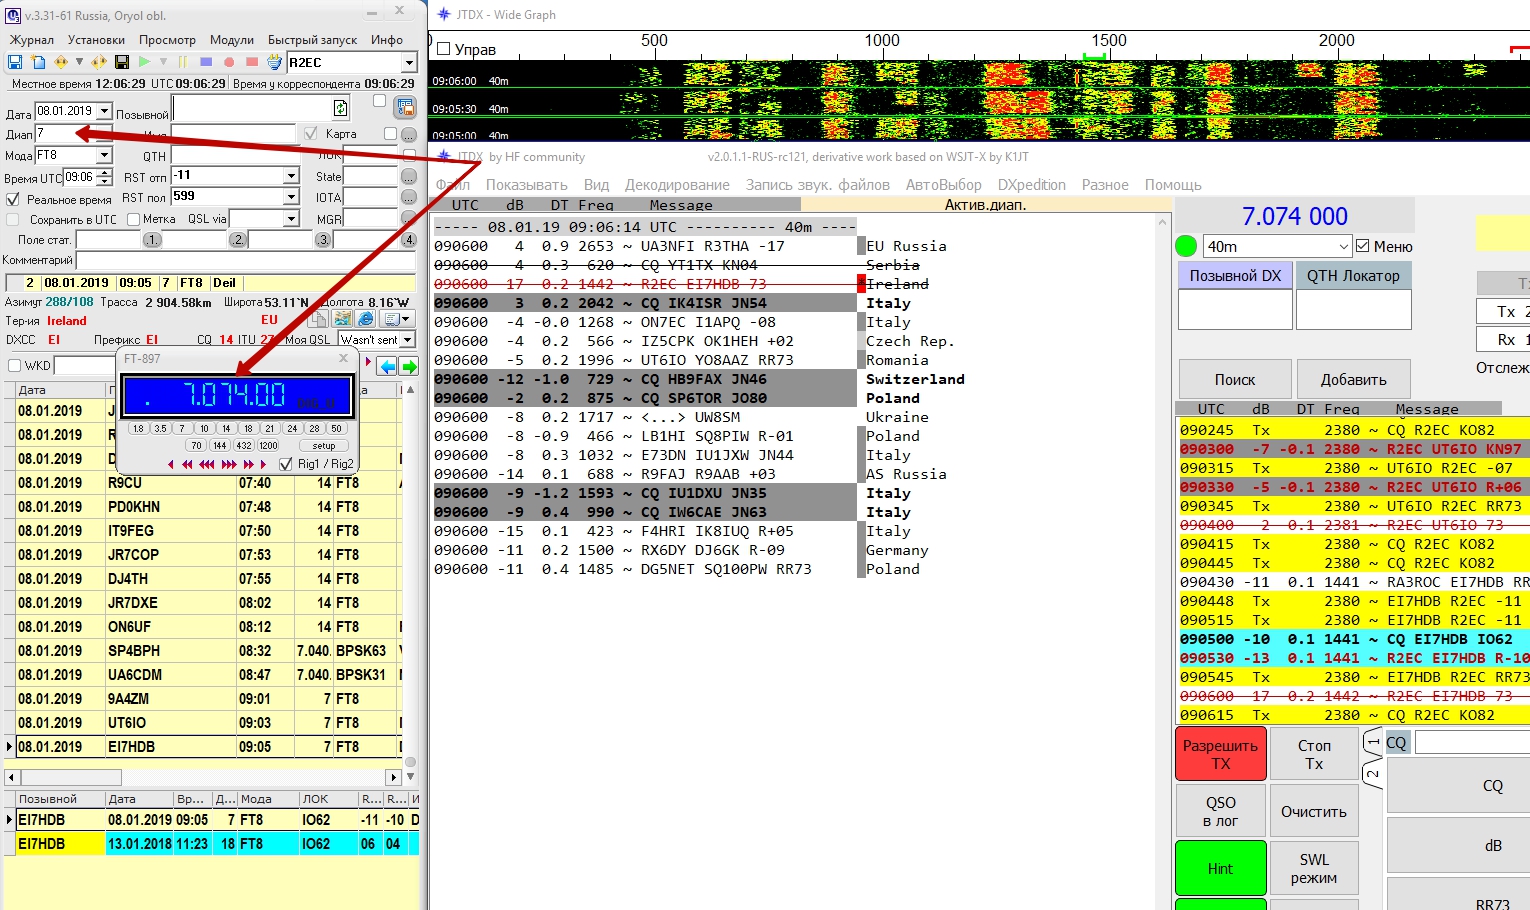Click the green right arrow navigation icon
This screenshot has height=910, width=1530.
(409, 366)
